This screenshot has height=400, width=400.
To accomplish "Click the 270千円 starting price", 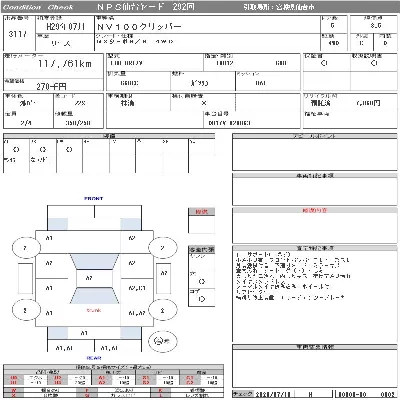I will 51,87.
